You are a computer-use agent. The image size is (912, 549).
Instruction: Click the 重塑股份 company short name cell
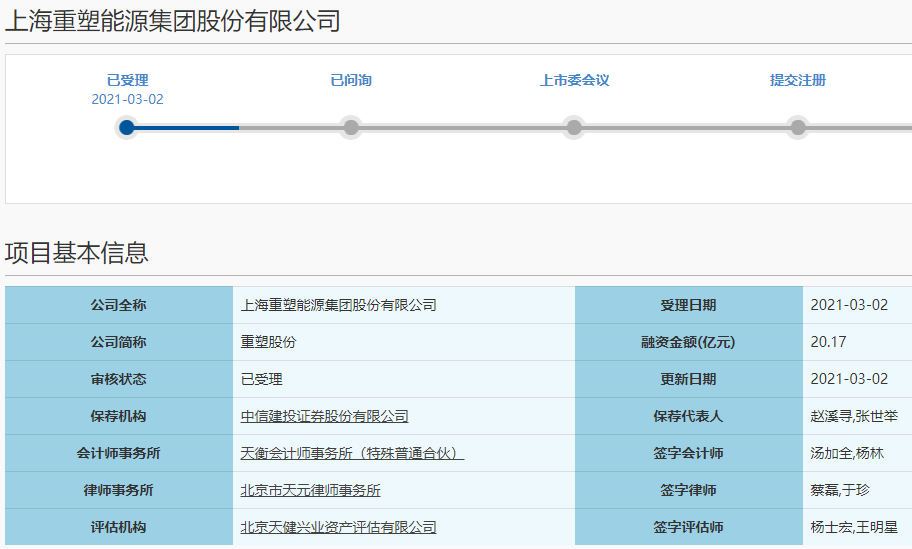pos(268,342)
